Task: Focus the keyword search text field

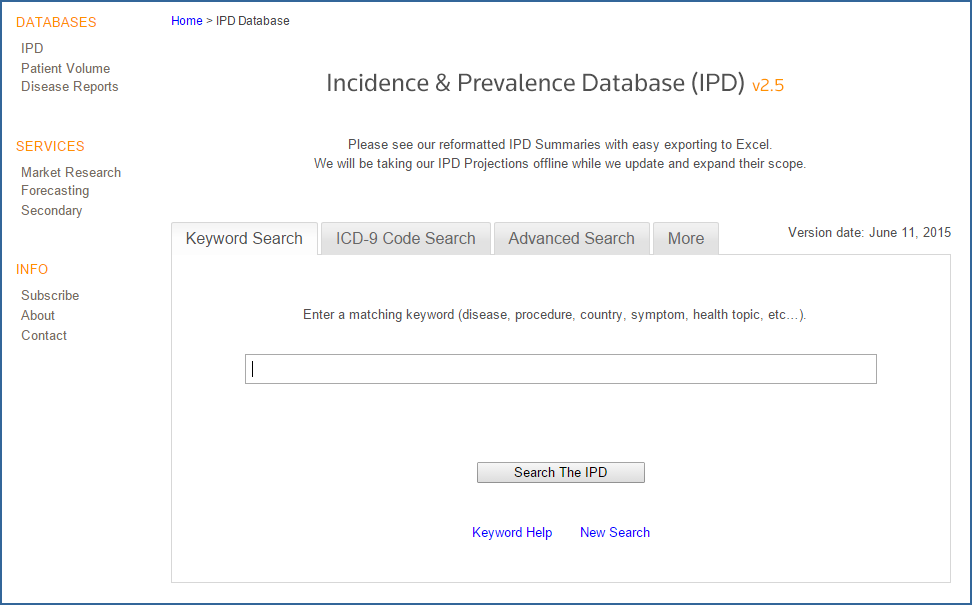Action: pos(560,369)
